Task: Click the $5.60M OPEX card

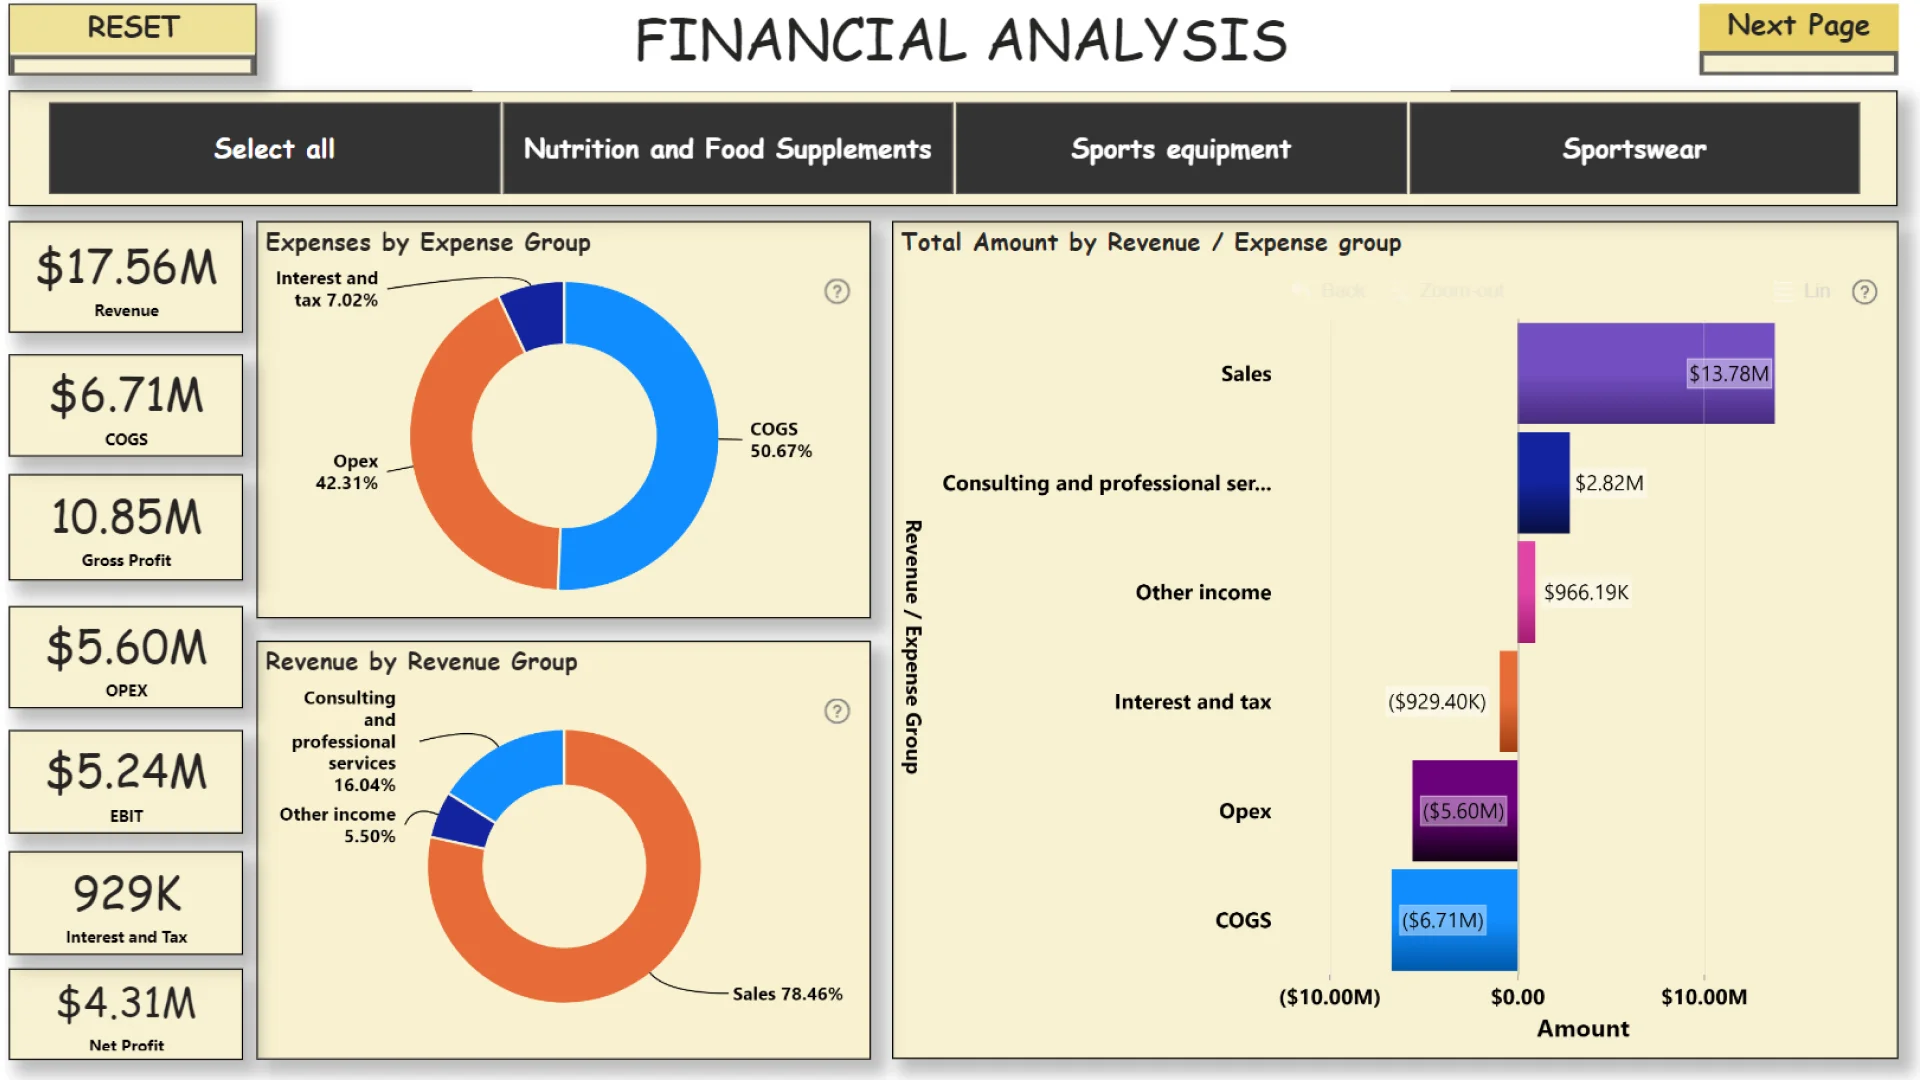Action: 126,657
